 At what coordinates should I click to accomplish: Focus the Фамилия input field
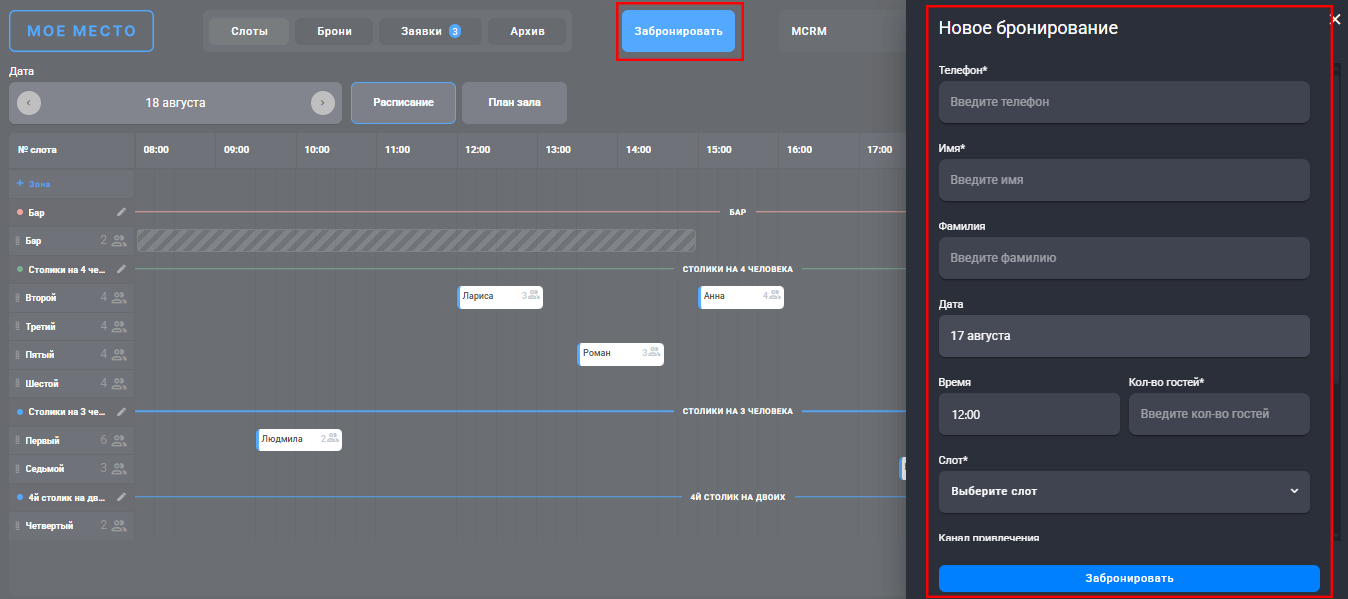(x=1124, y=258)
